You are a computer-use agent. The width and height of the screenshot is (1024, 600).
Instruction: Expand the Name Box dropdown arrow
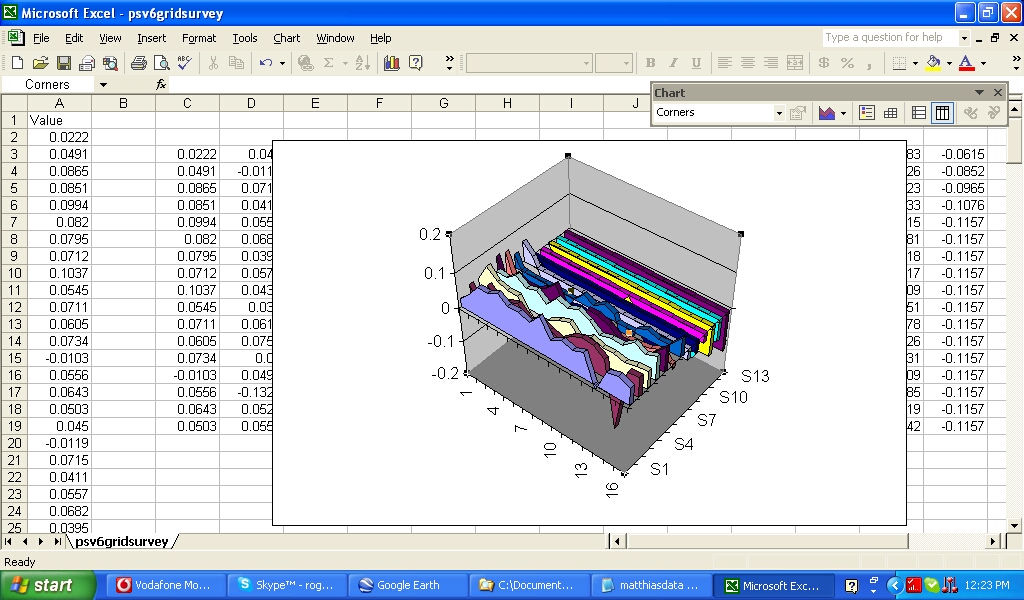pyautogui.click(x=103, y=85)
